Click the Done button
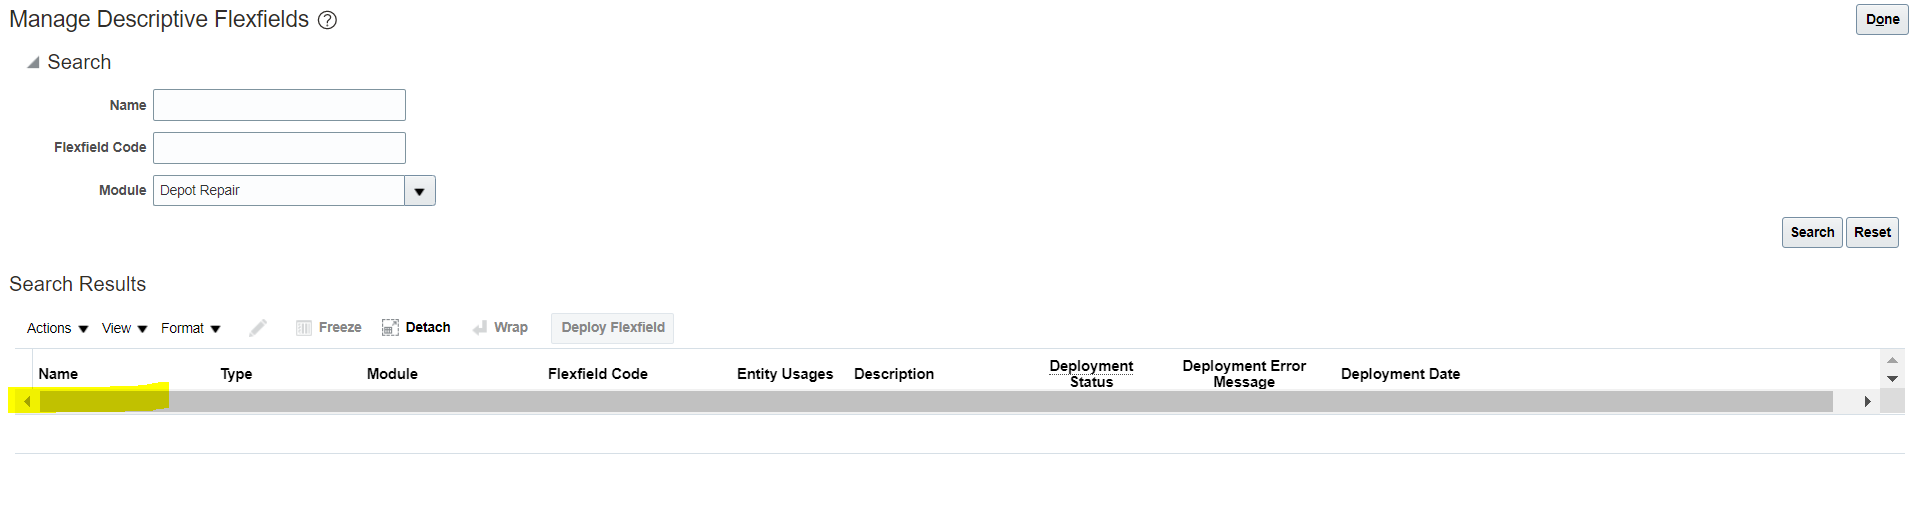1909x516 pixels. pyautogui.click(x=1882, y=19)
